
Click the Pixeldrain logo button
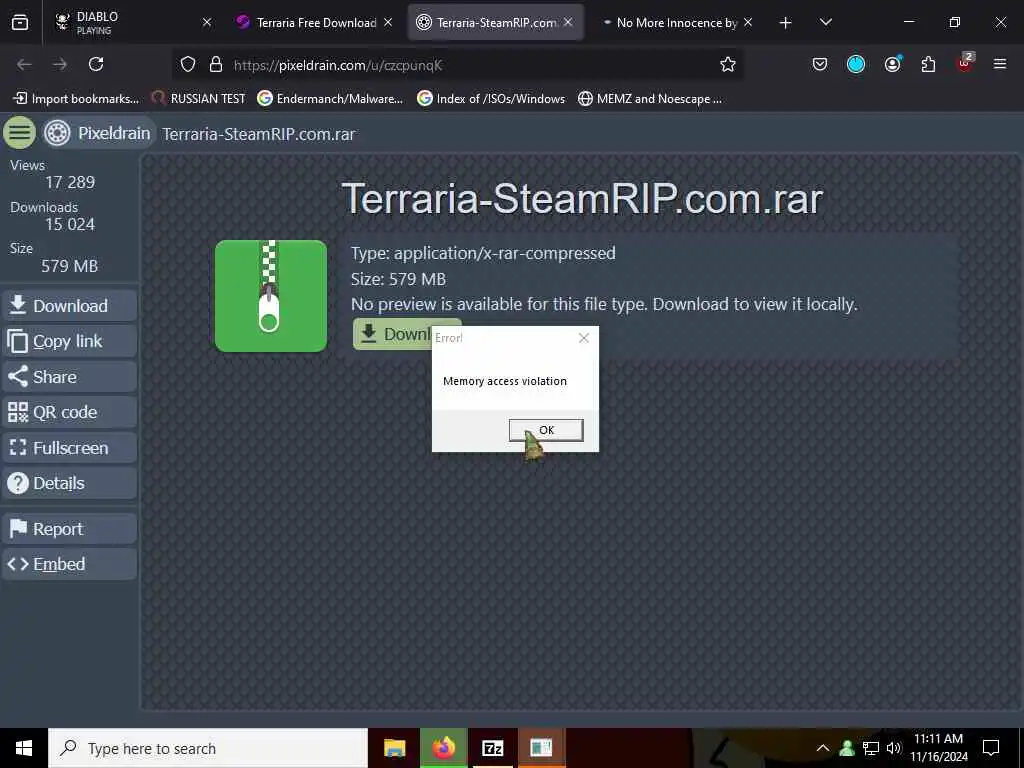point(99,133)
